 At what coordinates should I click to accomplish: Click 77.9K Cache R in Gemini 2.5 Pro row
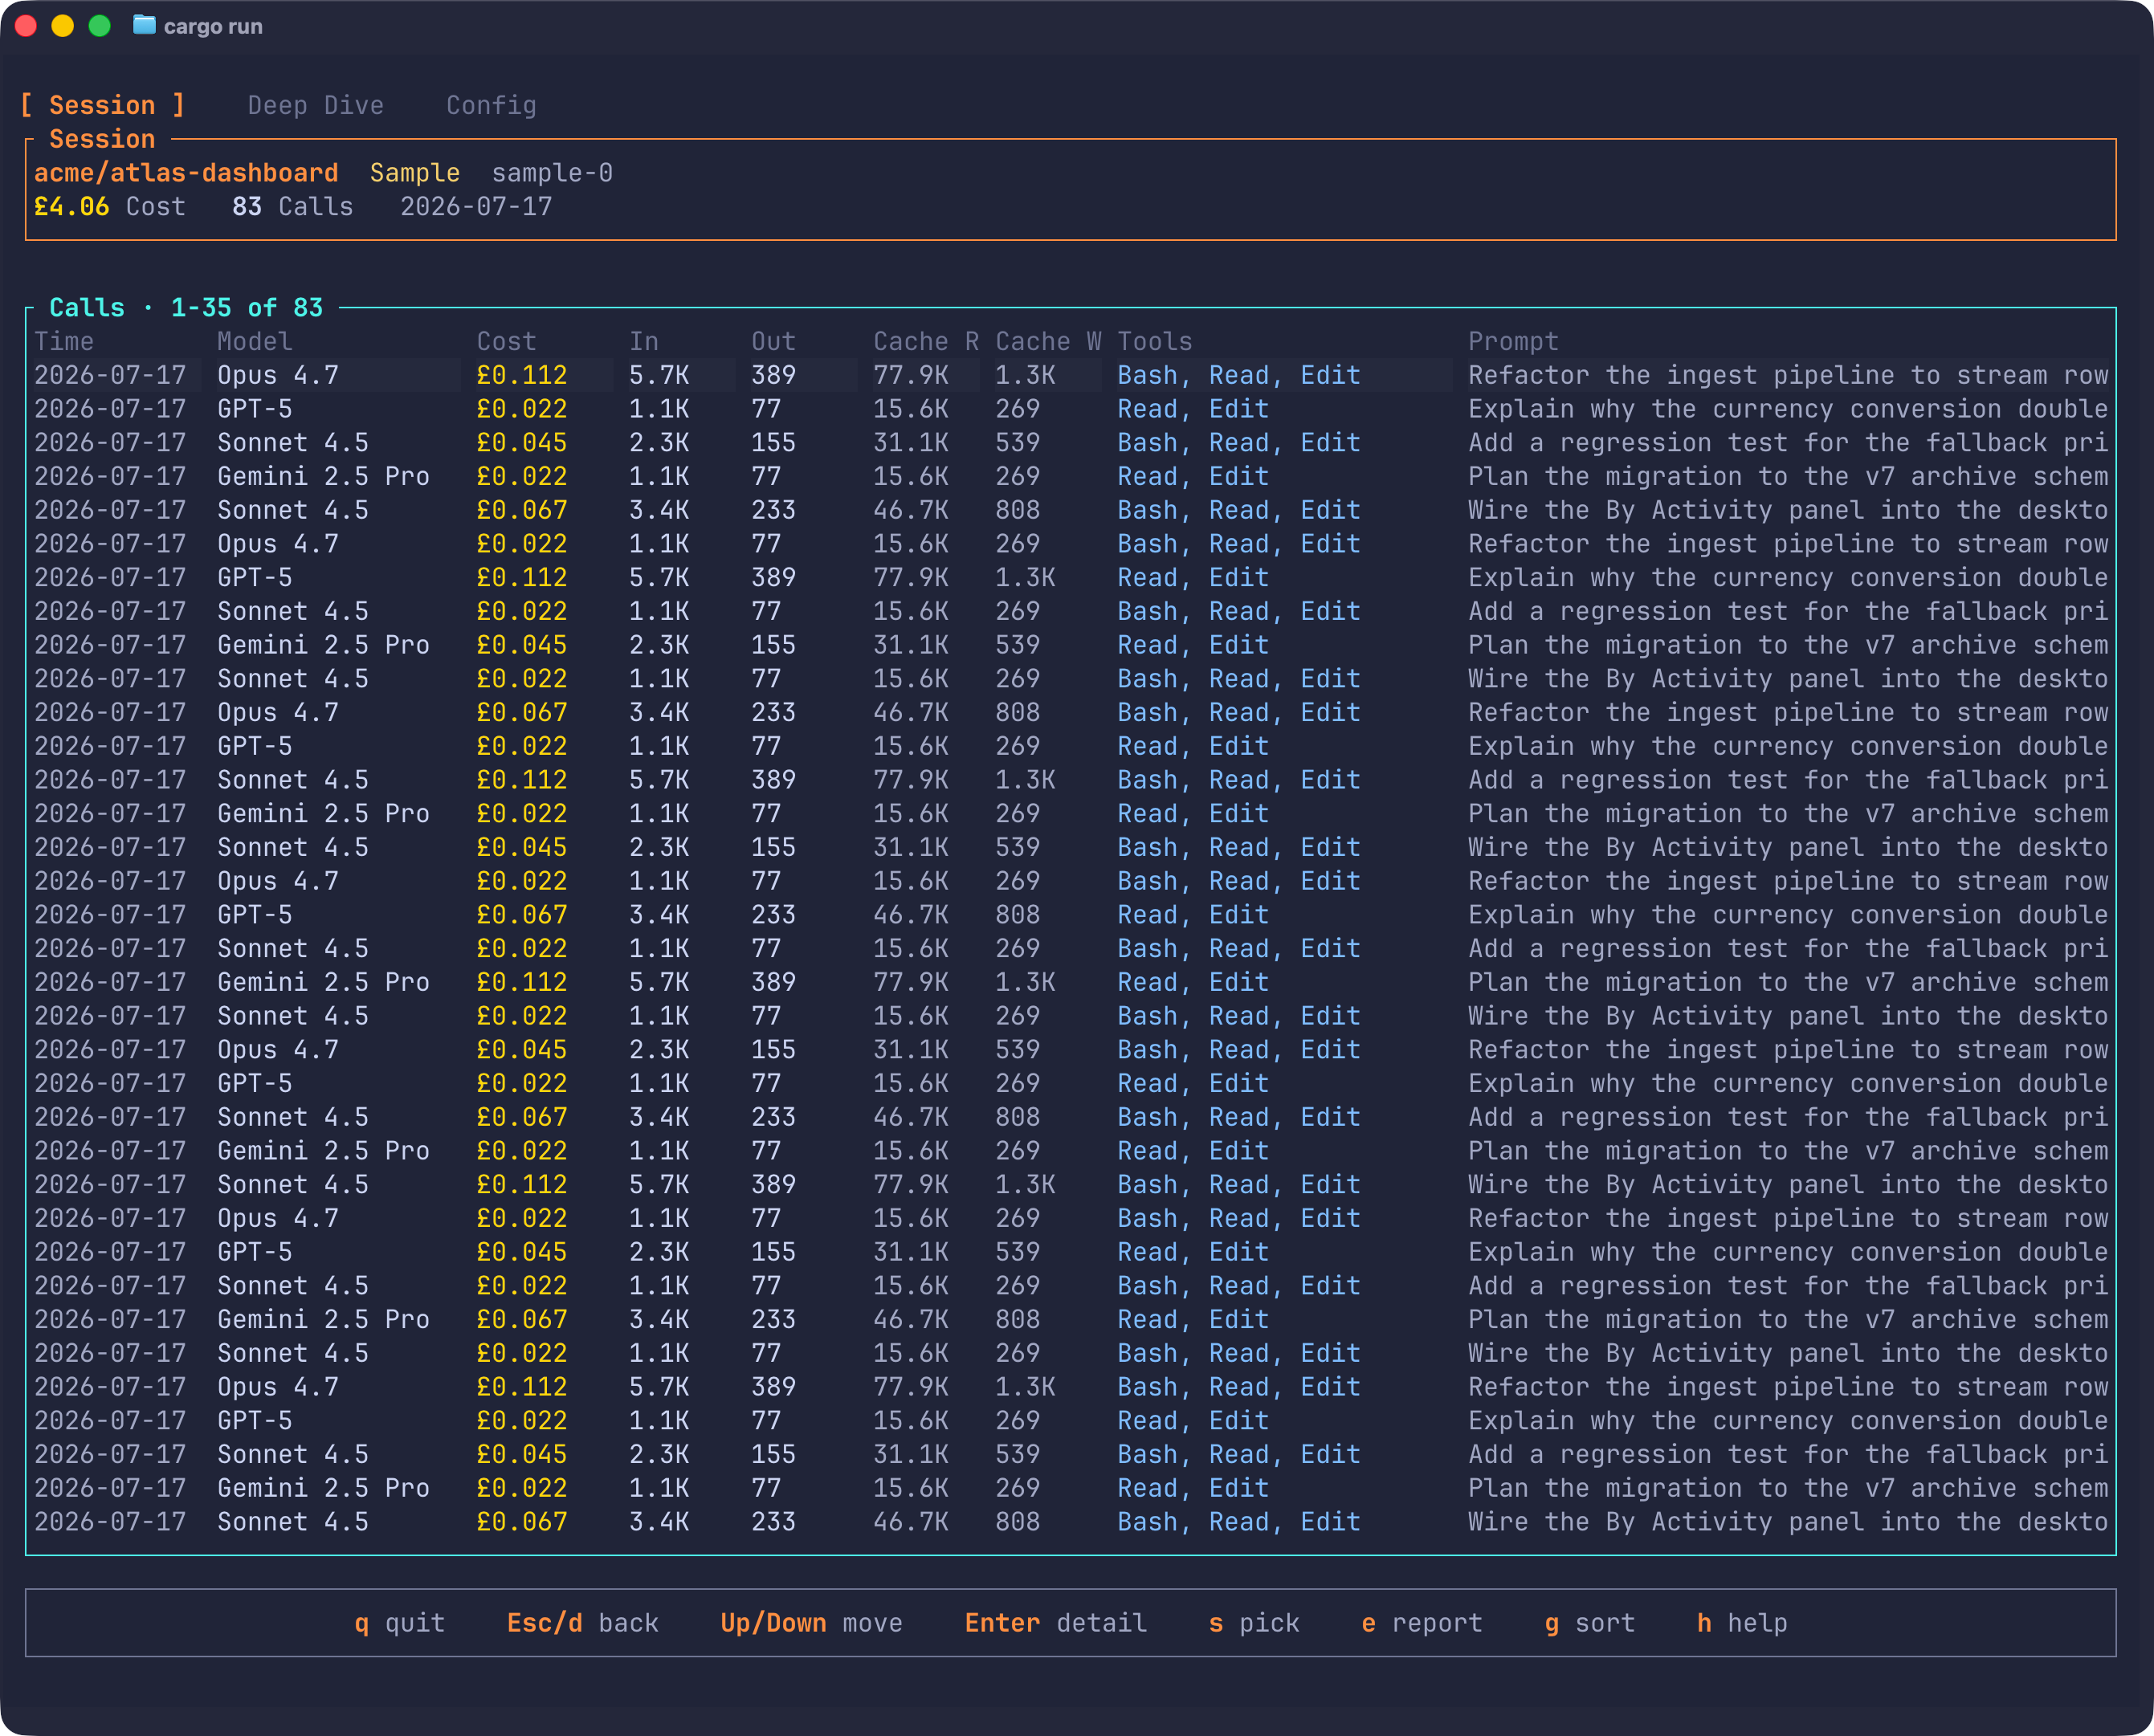point(911,981)
